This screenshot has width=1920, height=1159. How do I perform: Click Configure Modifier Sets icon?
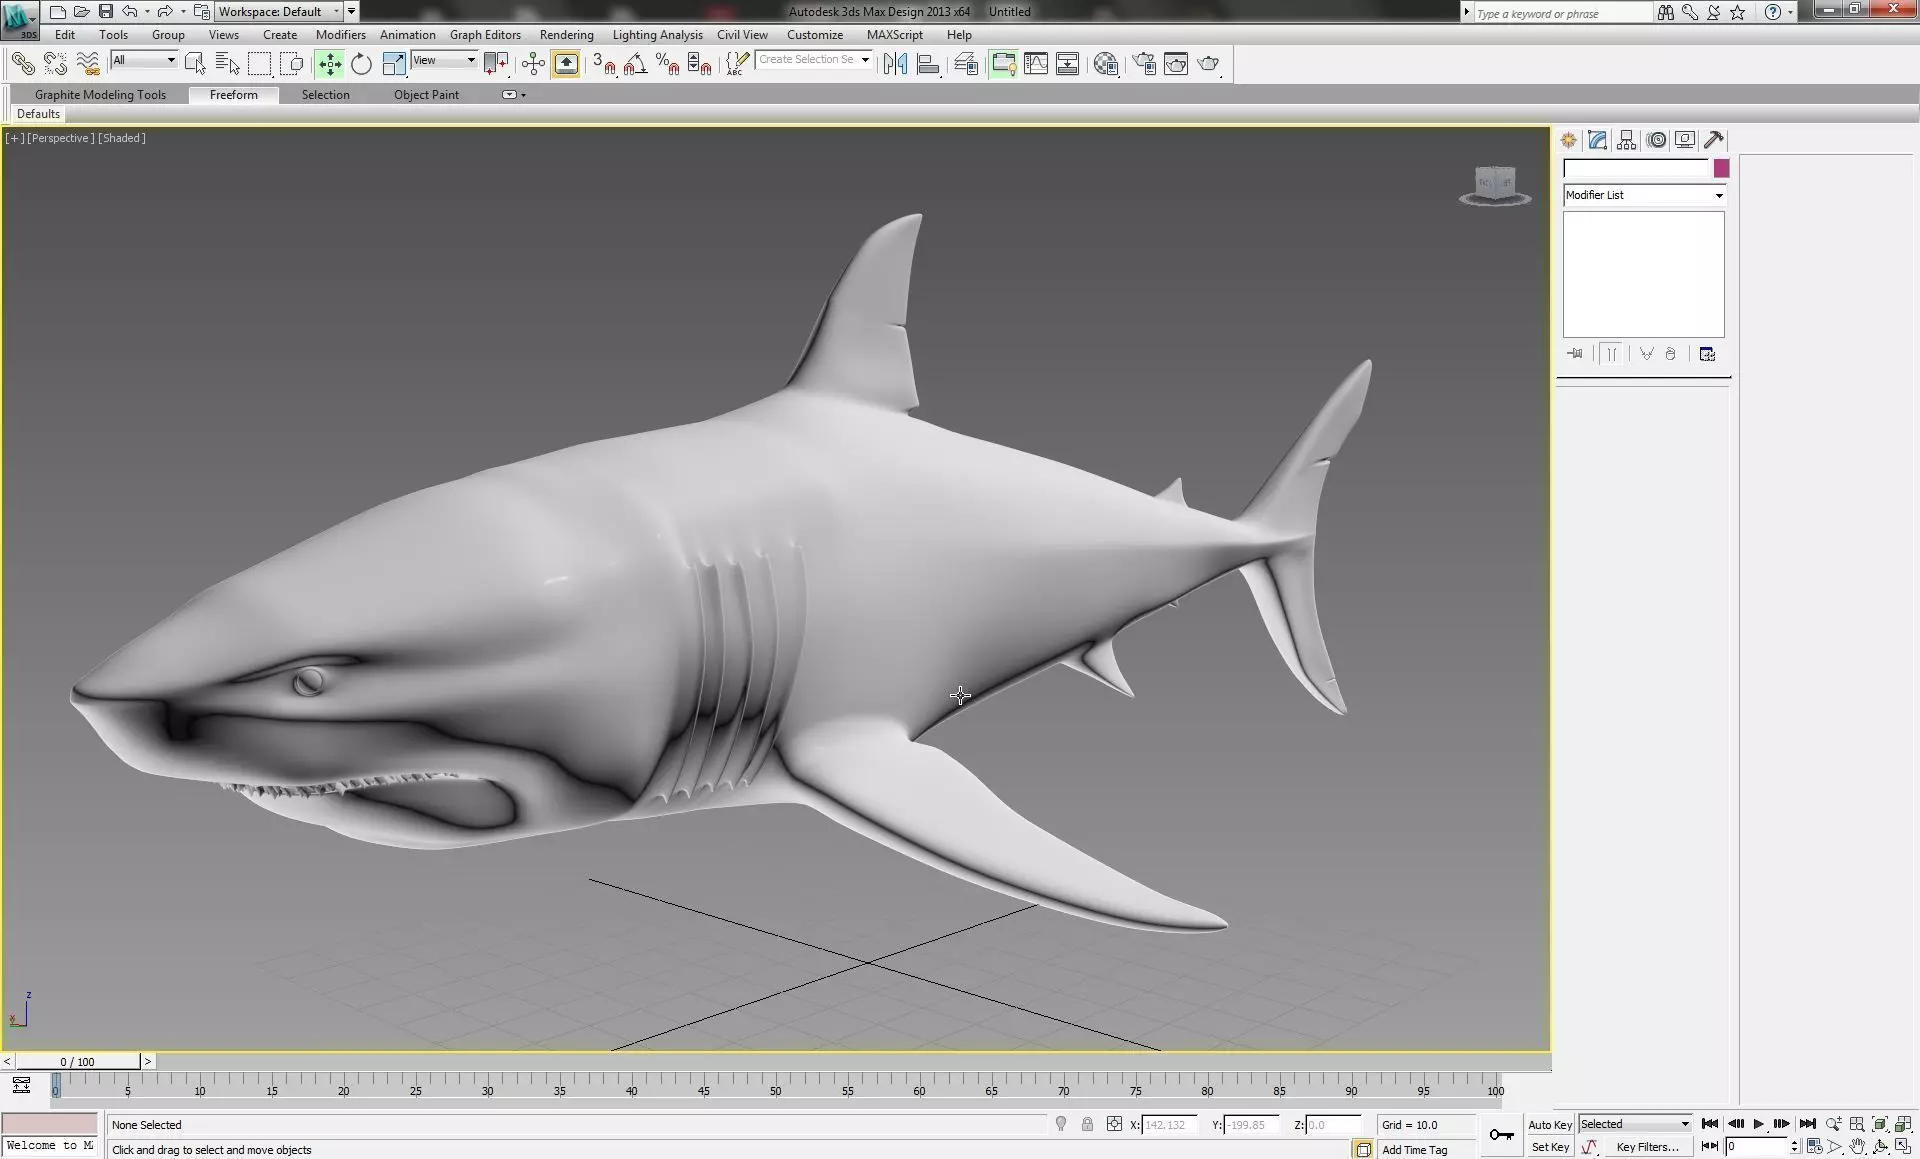(x=1707, y=354)
